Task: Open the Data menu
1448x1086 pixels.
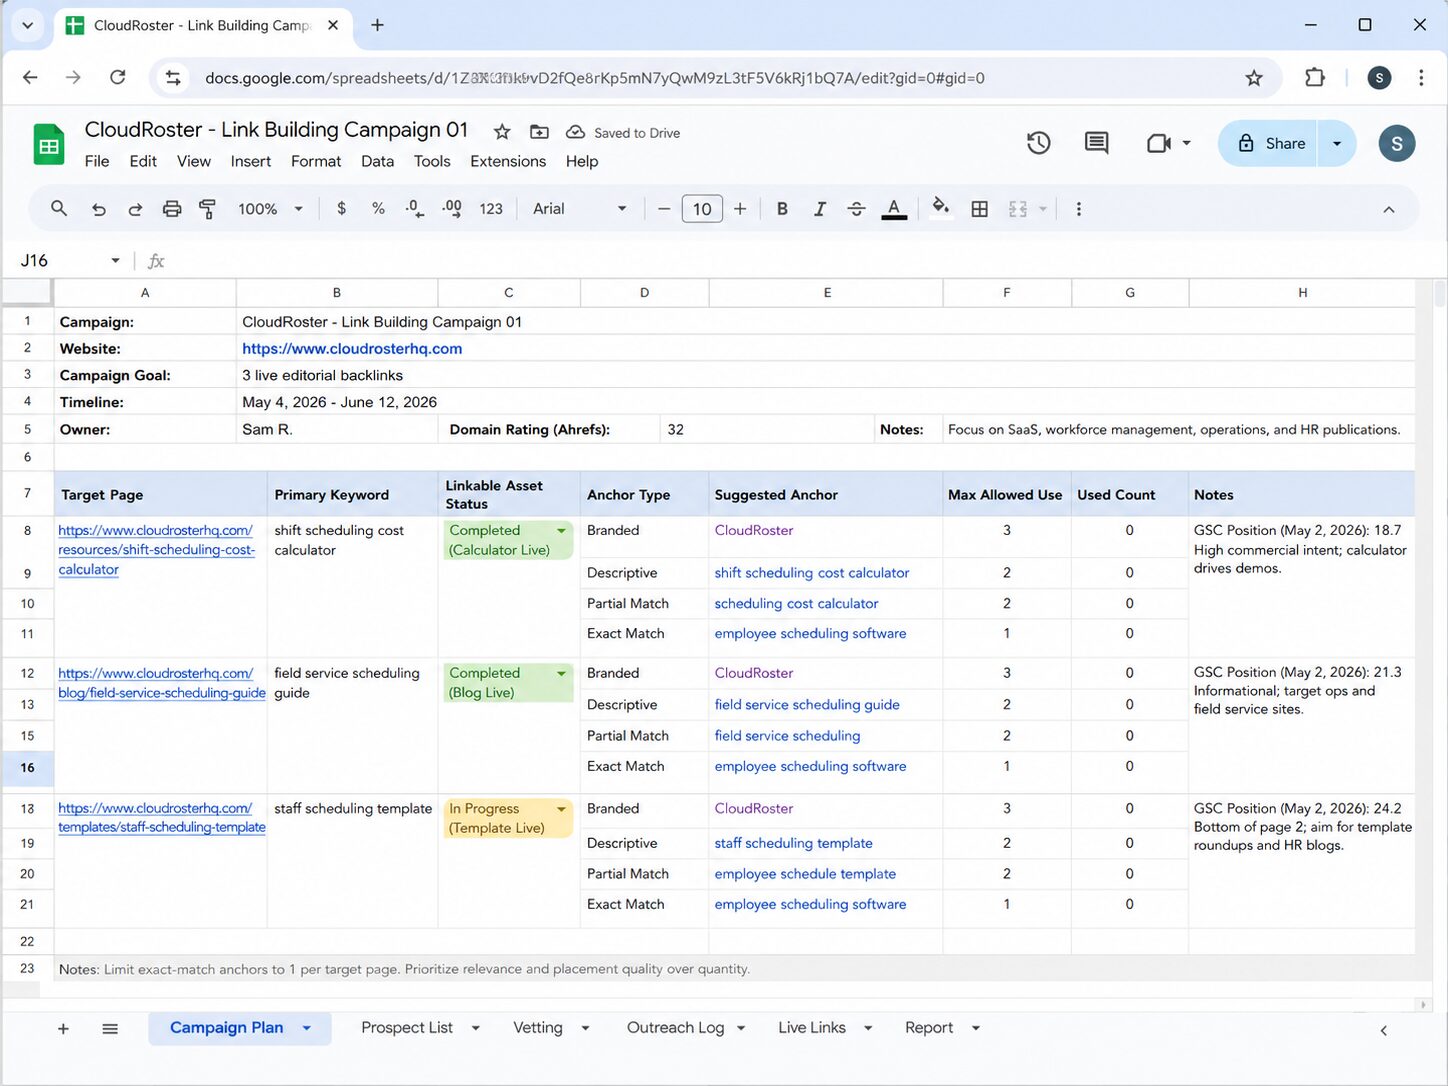Action: [x=377, y=161]
